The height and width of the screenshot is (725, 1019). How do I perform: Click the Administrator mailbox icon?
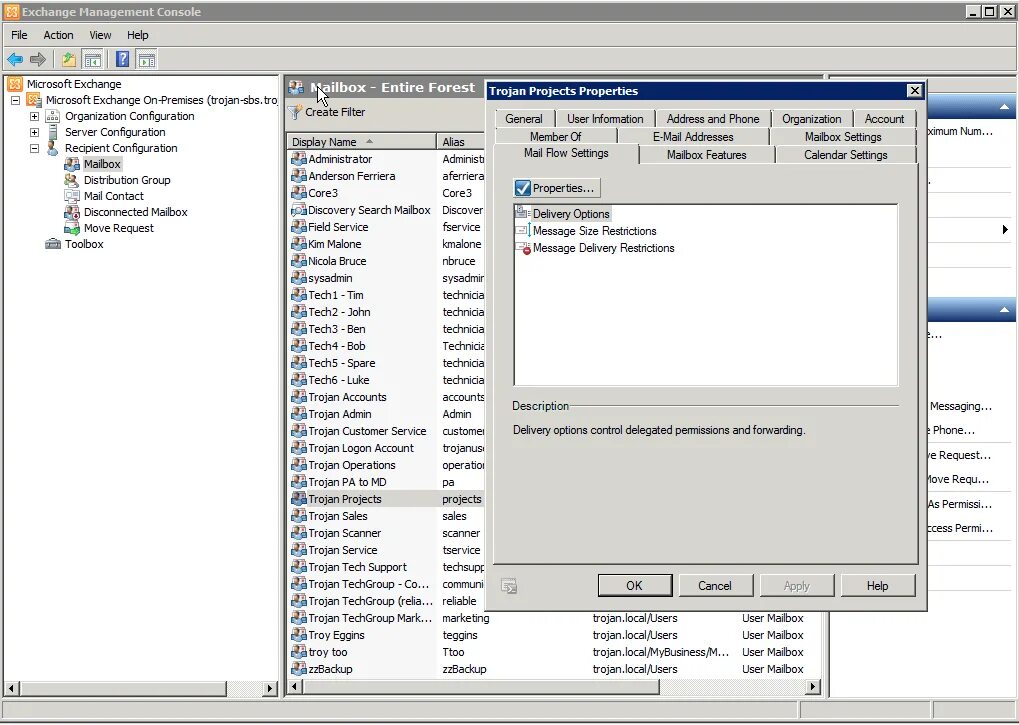[x=299, y=159]
